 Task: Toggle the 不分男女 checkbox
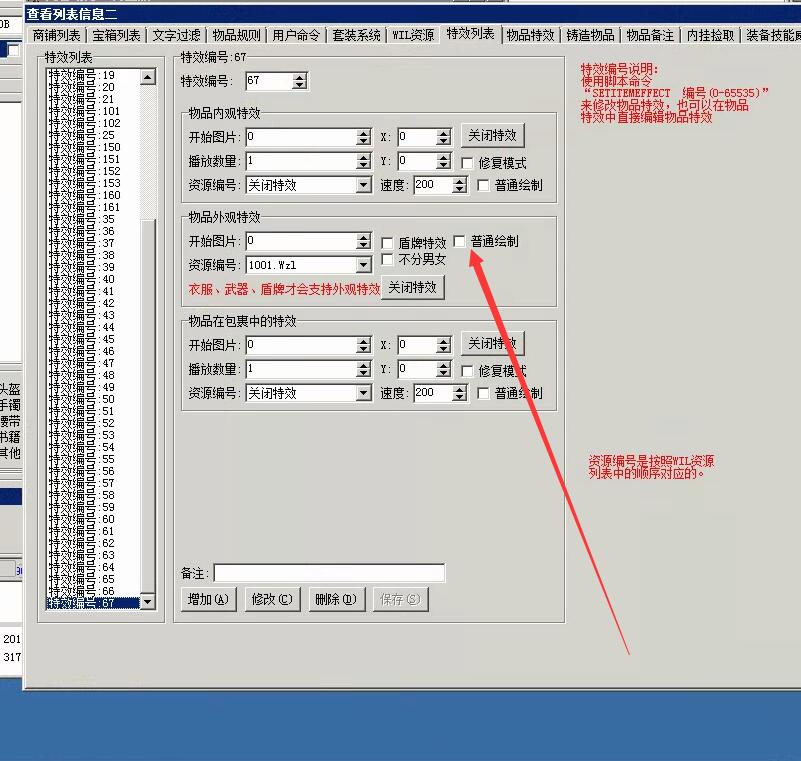pos(388,260)
